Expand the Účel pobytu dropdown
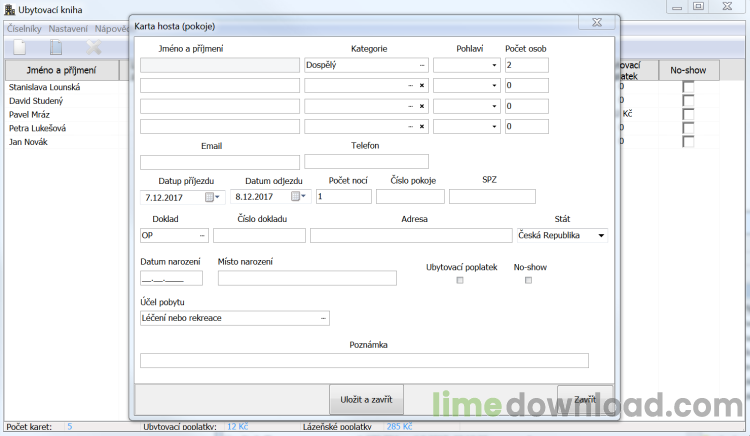750x436 pixels. coord(323,318)
